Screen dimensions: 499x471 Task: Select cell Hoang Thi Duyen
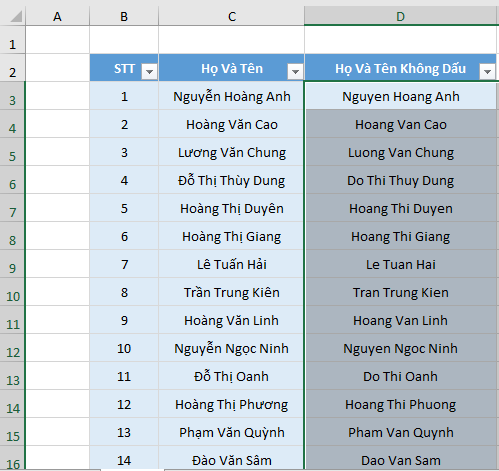401,208
